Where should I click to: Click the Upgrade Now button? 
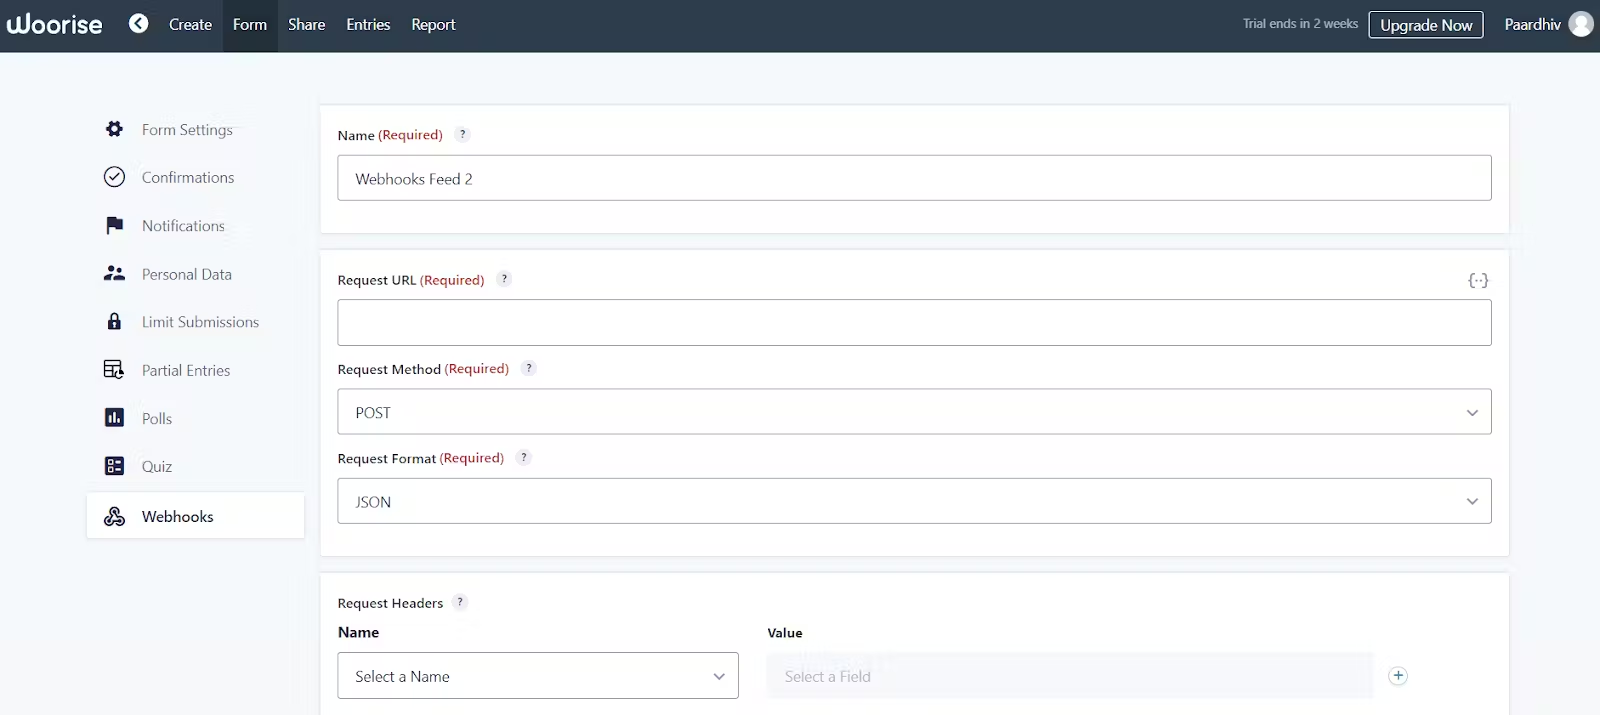click(1426, 25)
